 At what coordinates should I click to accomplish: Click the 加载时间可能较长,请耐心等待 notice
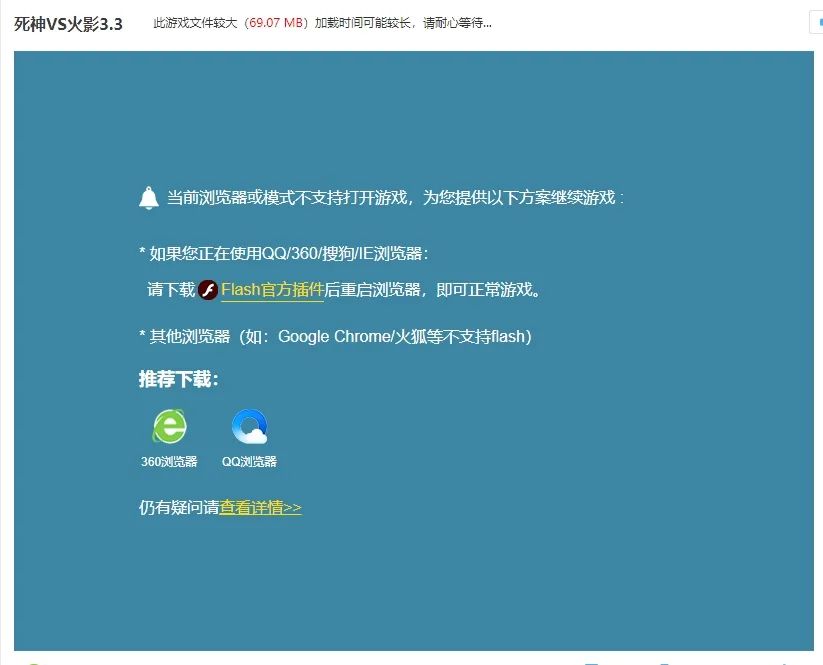(404, 23)
